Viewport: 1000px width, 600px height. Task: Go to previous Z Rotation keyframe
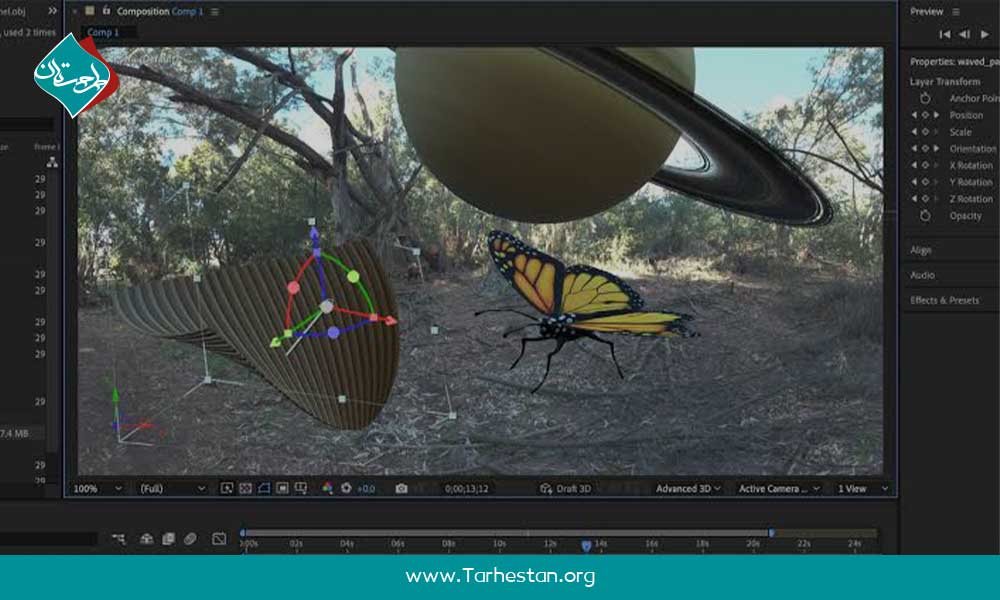tap(914, 199)
